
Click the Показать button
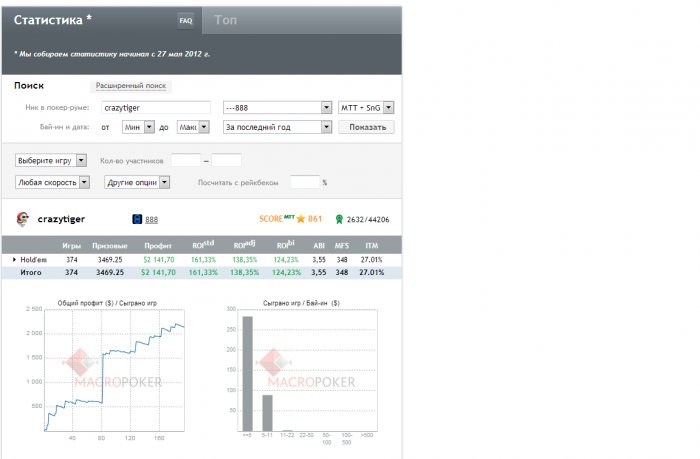[367, 127]
